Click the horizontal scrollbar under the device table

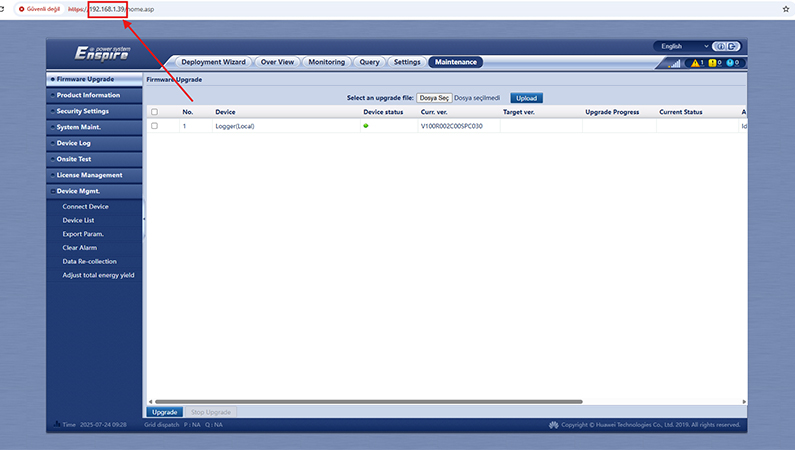tap(368, 402)
